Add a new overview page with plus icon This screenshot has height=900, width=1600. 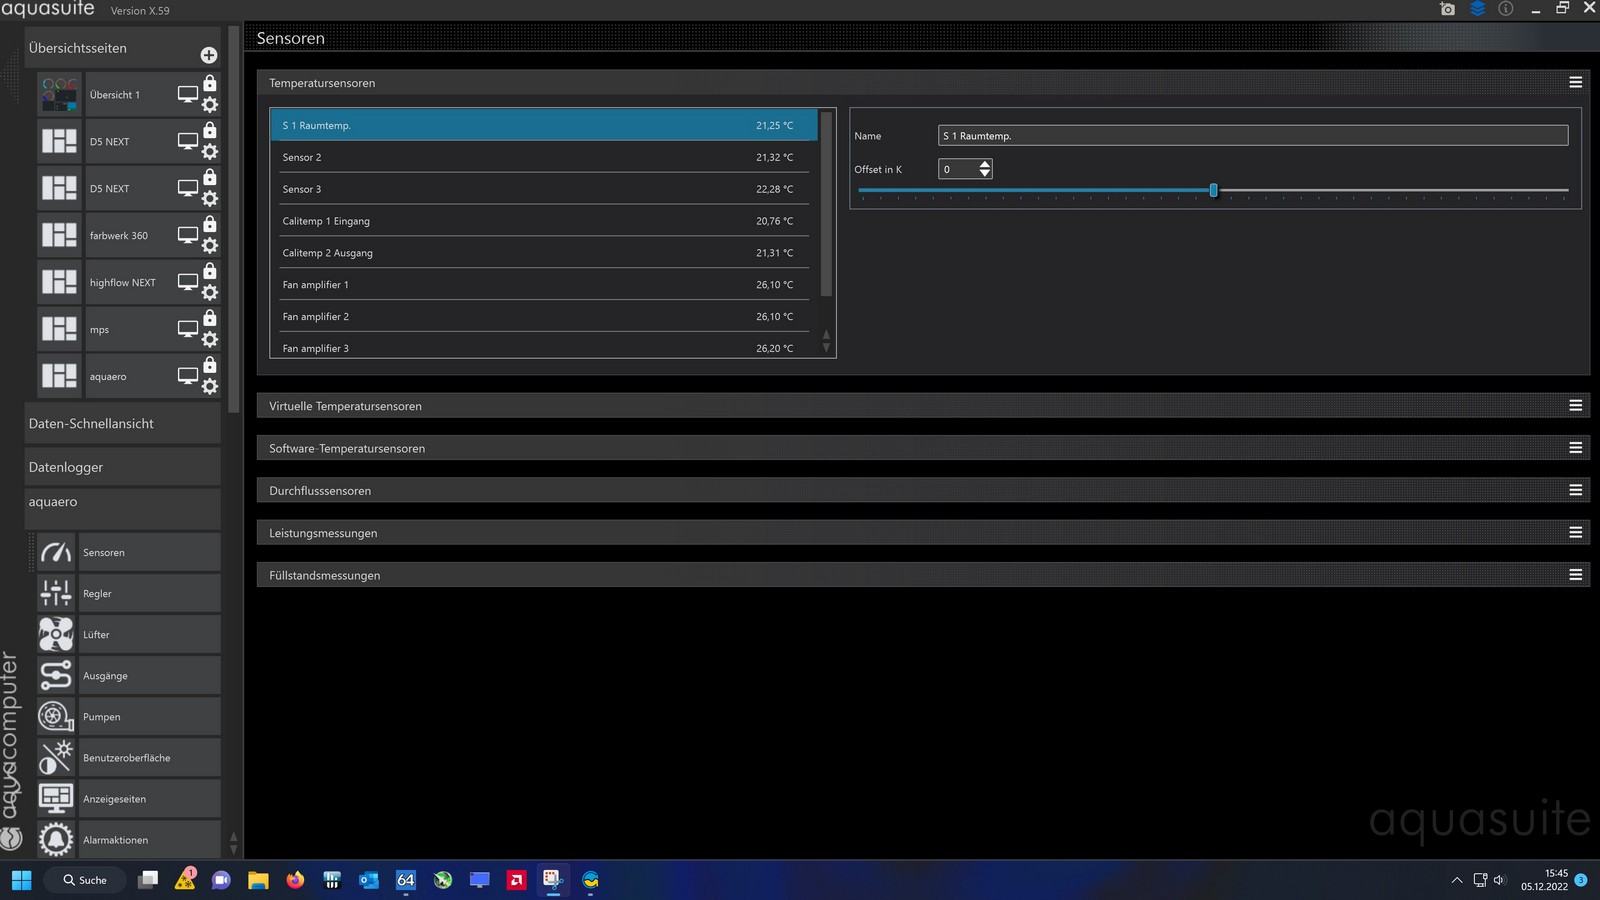click(x=209, y=55)
